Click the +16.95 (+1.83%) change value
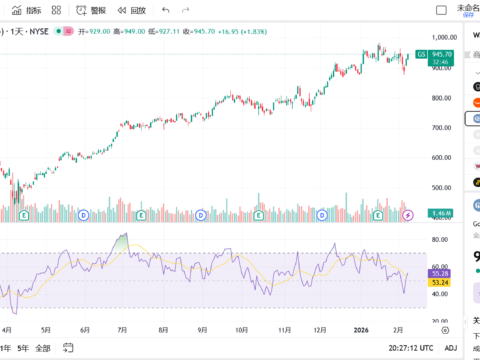 tap(243, 31)
